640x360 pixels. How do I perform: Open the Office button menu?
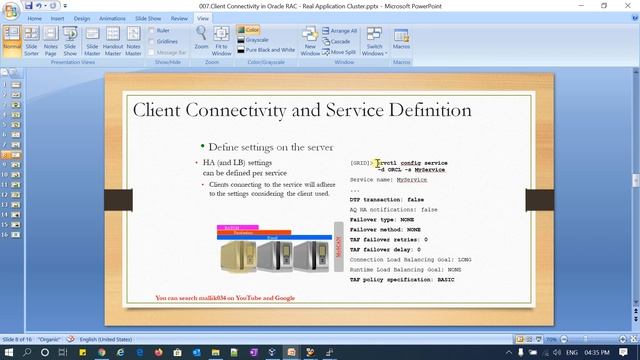pyautogui.click(x=11, y=11)
